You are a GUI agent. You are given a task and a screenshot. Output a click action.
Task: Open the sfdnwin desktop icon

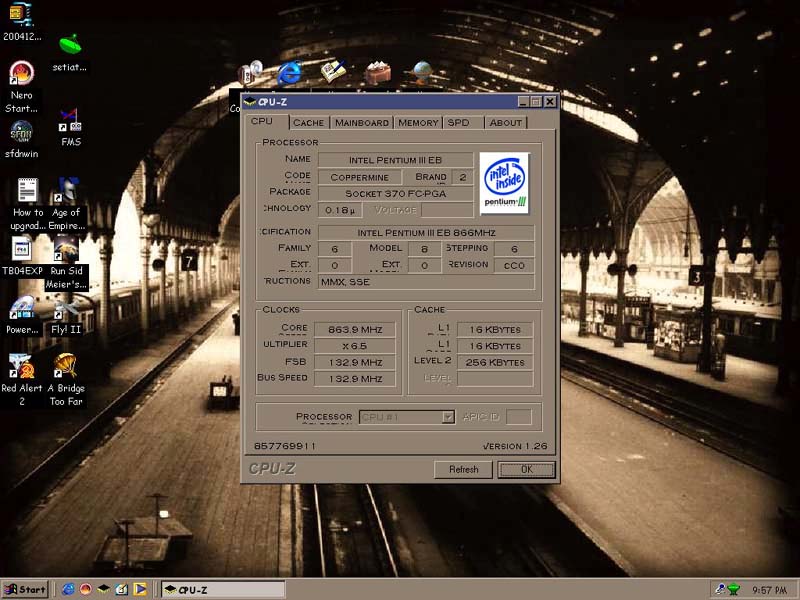point(21,133)
